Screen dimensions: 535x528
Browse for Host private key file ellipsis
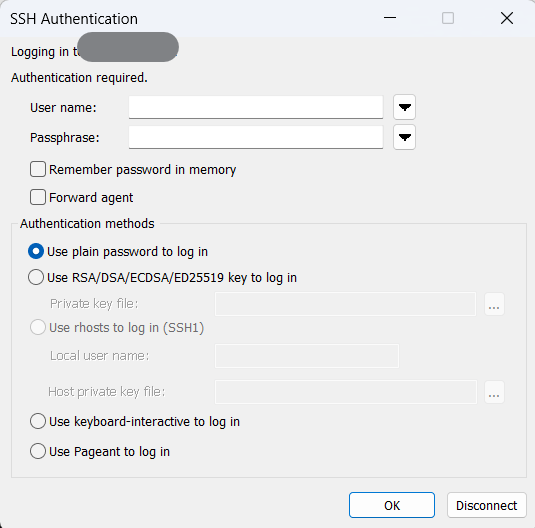point(494,392)
